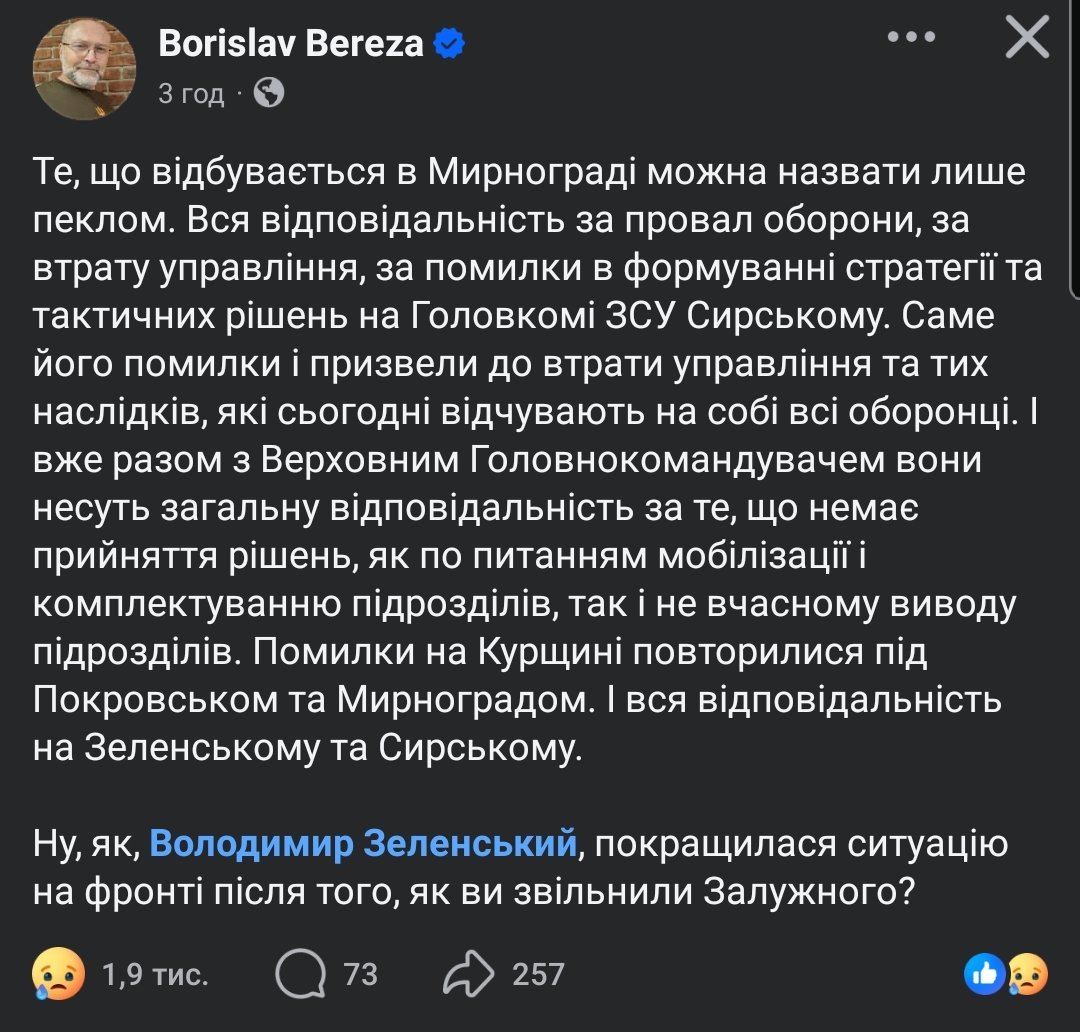Click the share arrow icon

coord(469,973)
